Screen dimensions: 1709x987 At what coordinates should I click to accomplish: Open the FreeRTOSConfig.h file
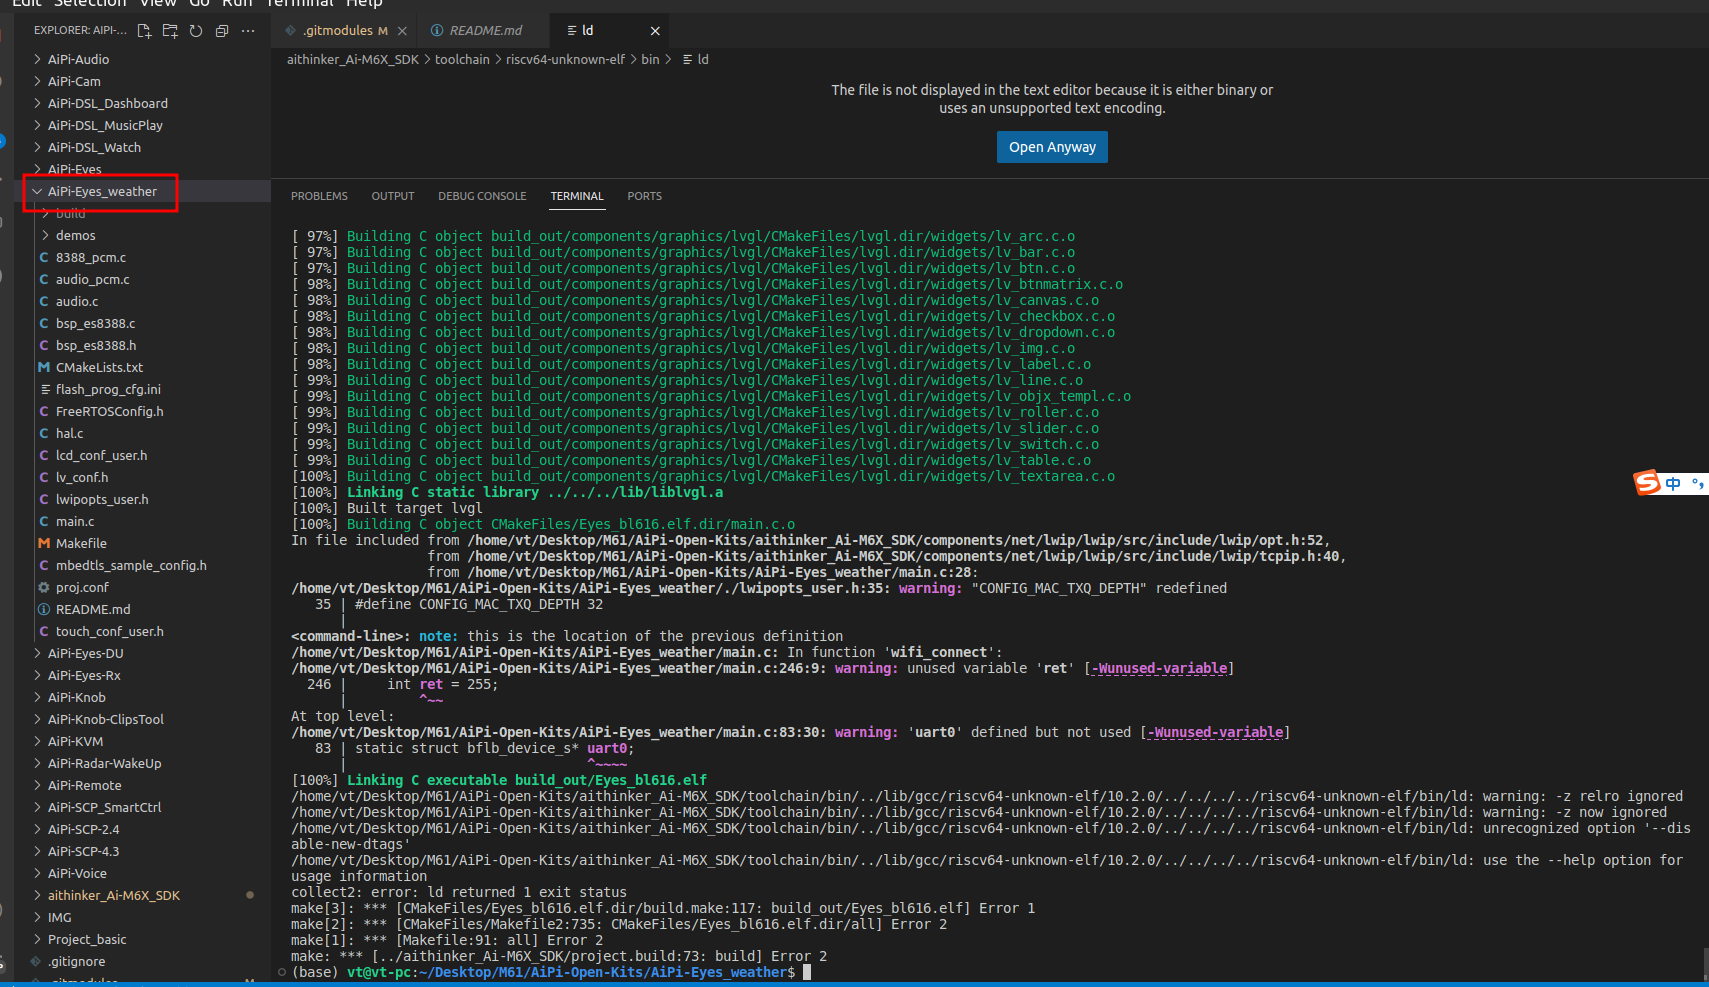tap(142, 411)
